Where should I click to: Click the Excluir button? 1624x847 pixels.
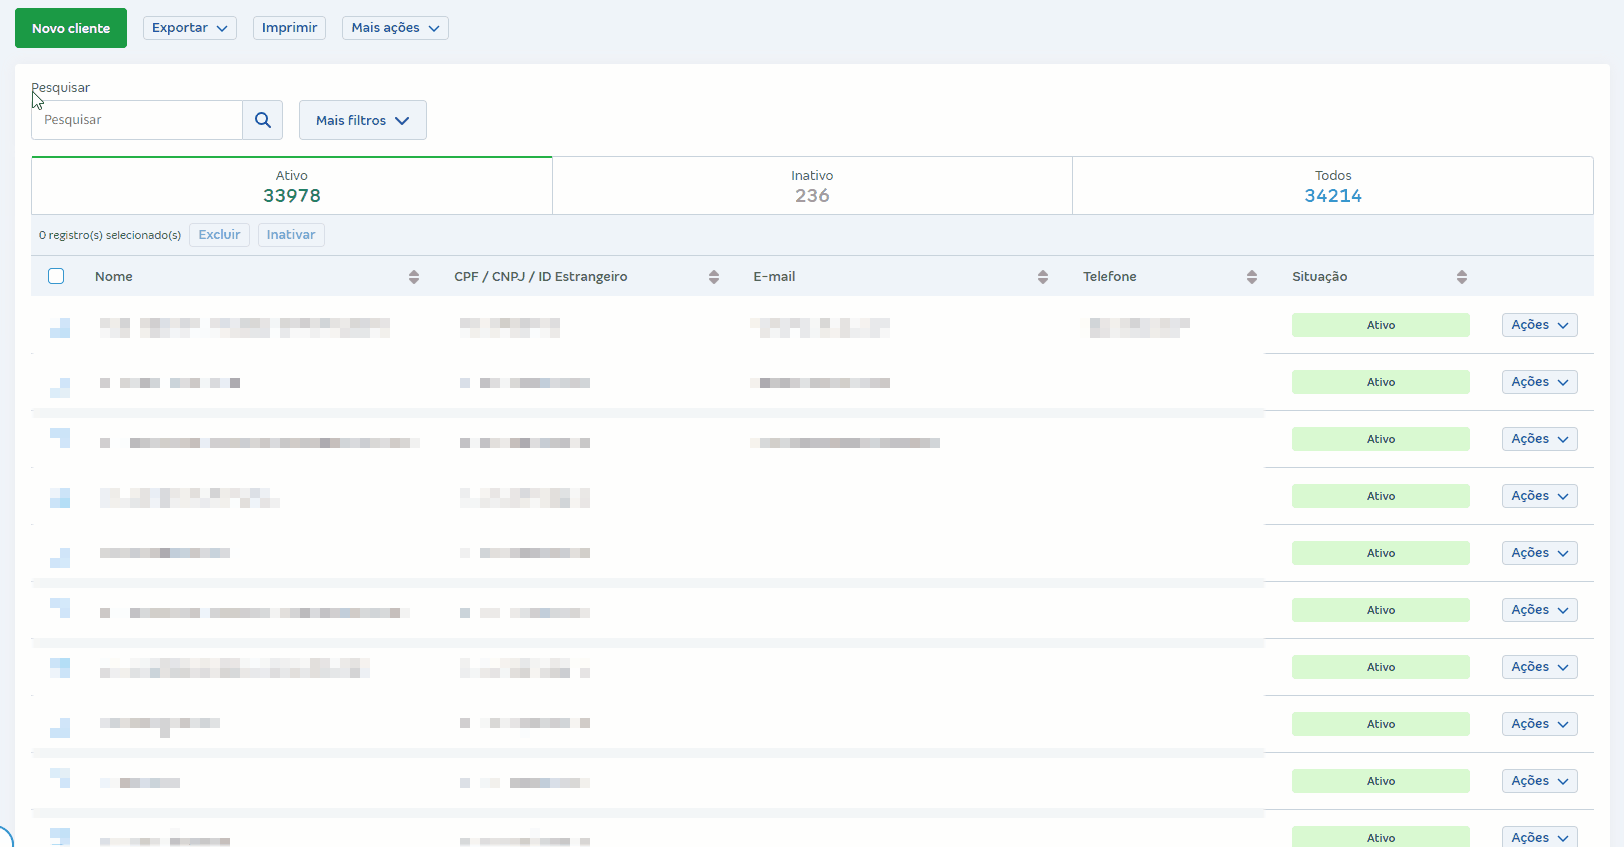click(x=219, y=235)
